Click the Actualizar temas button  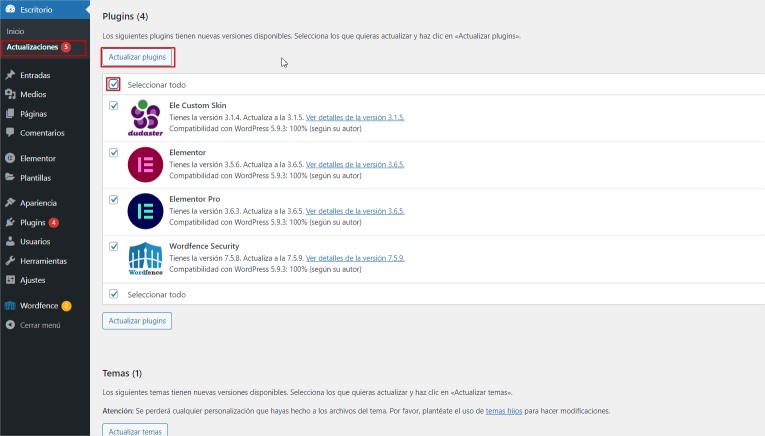coord(135,431)
